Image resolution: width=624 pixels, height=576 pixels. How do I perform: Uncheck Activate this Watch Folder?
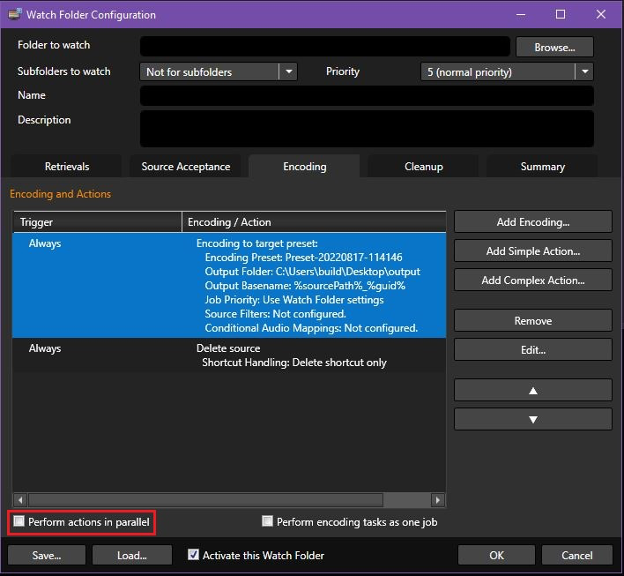[193, 555]
